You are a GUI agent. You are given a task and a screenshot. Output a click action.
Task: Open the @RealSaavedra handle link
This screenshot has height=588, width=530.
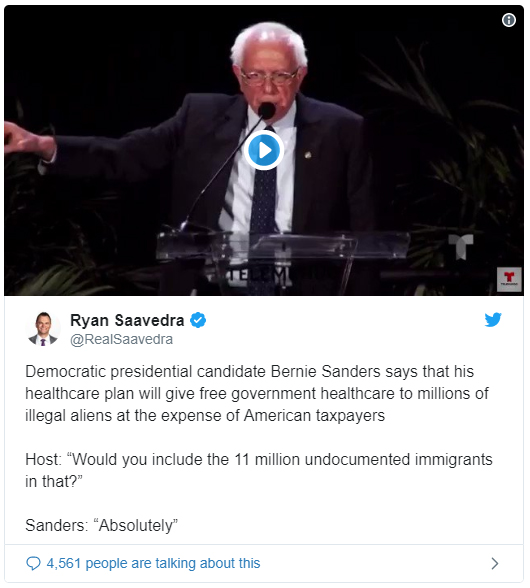coord(122,339)
